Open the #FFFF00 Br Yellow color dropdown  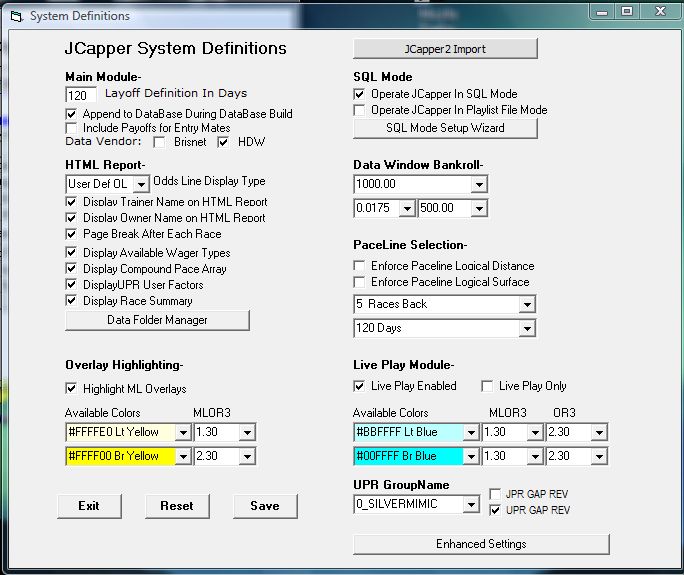(x=183, y=456)
